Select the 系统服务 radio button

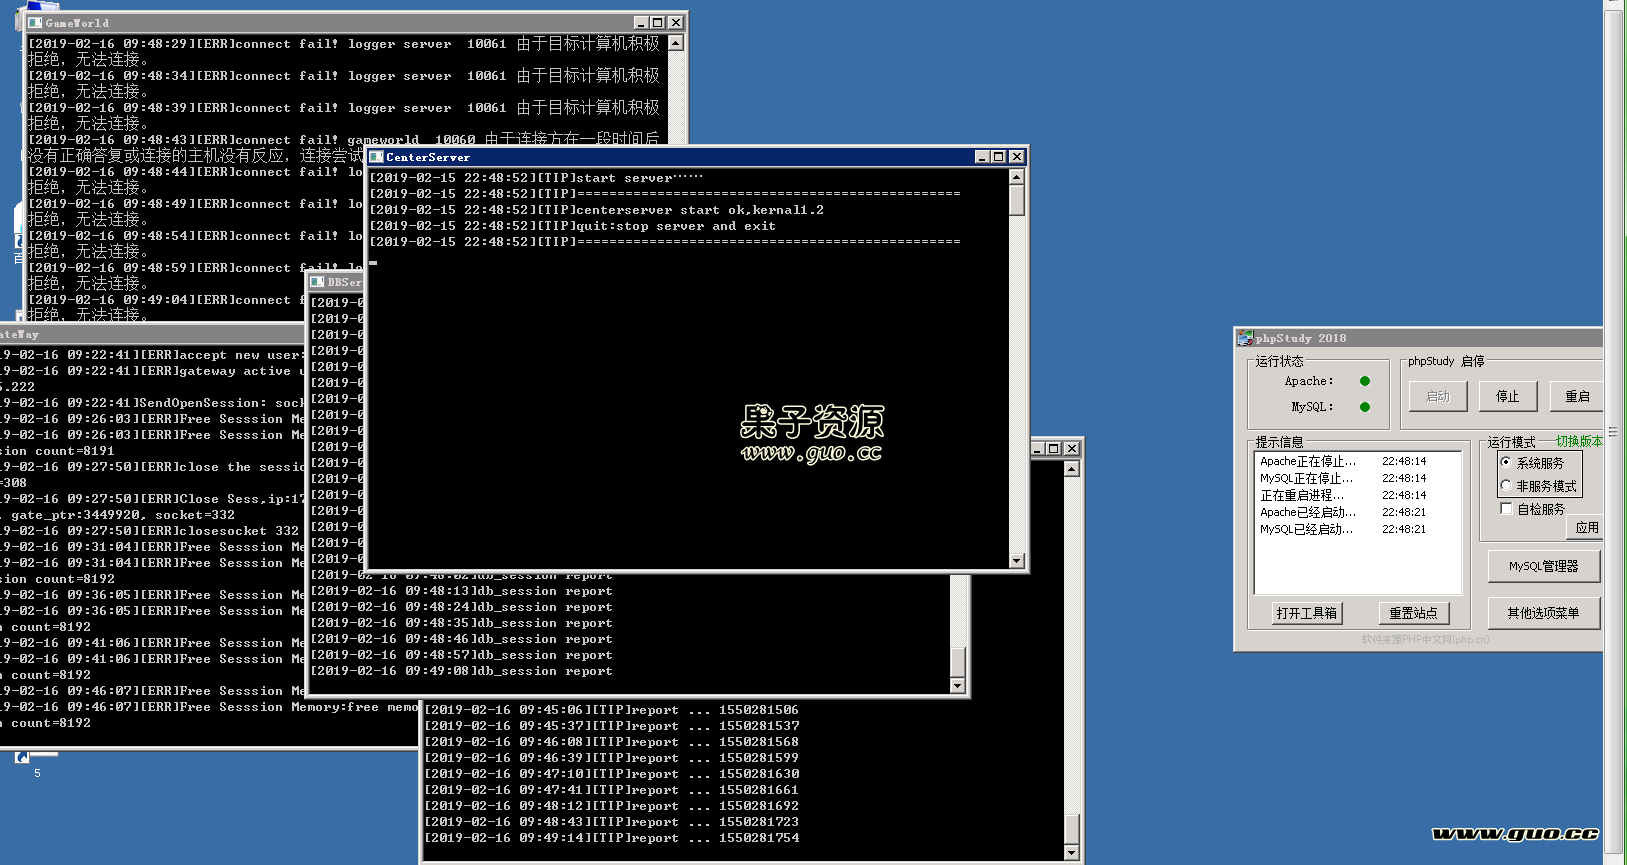1506,462
